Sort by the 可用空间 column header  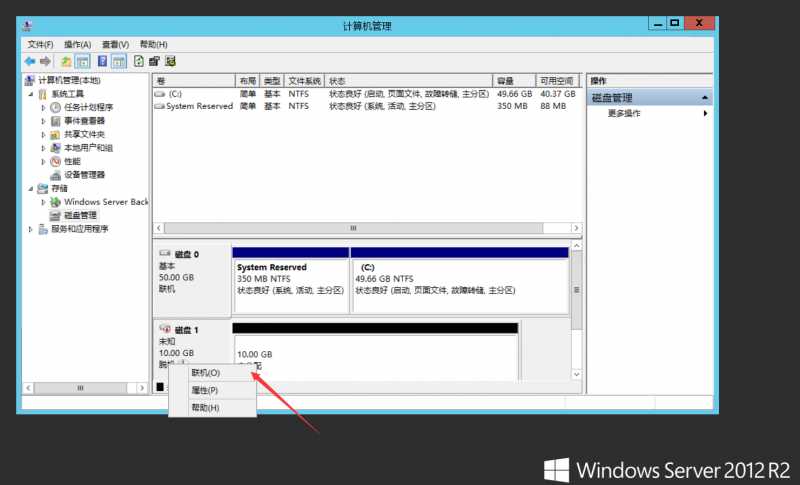tap(558, 81)
